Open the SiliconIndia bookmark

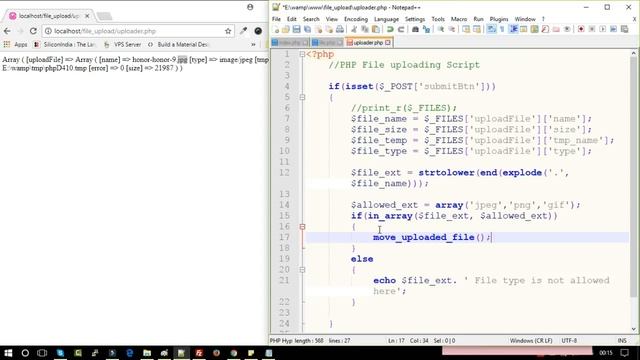click(x=65, y=44)
